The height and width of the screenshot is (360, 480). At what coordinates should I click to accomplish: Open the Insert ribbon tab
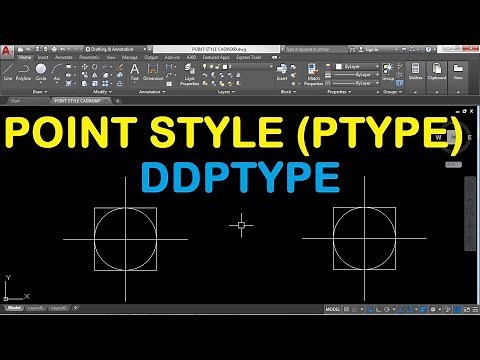(x=43, y=57)
